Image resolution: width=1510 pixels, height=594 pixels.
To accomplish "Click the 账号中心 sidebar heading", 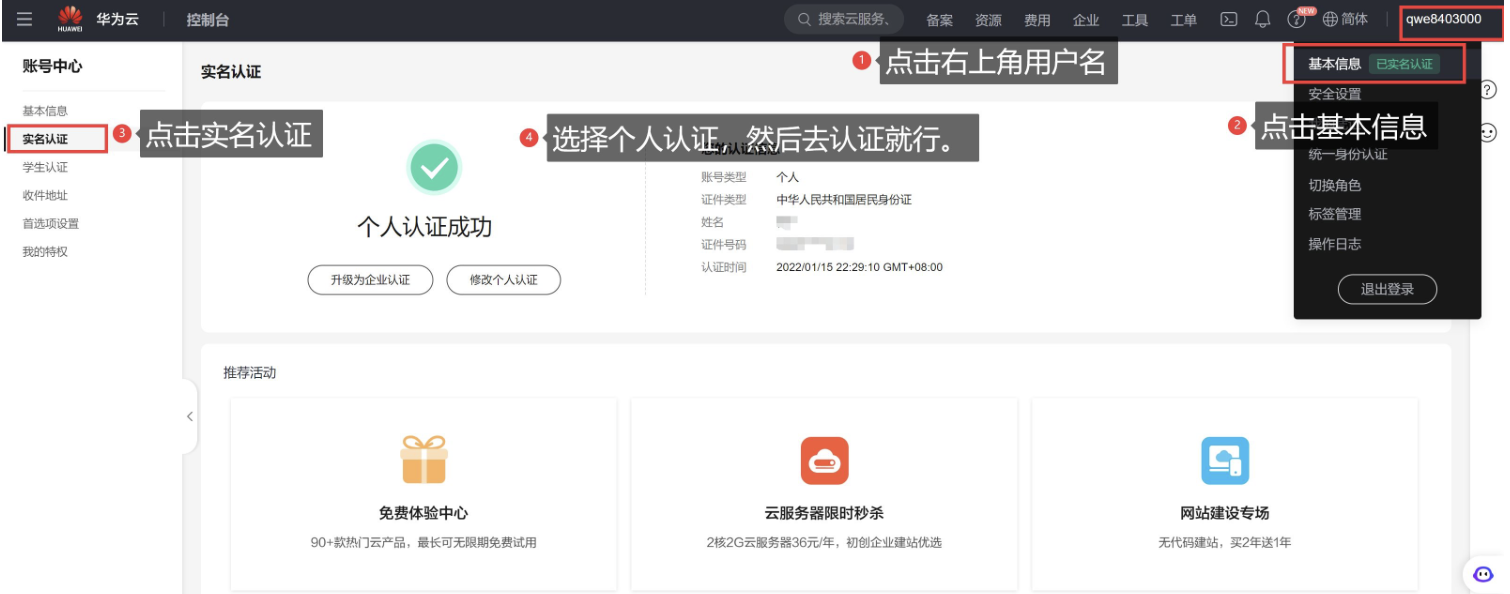I will (x=52, y=66).
